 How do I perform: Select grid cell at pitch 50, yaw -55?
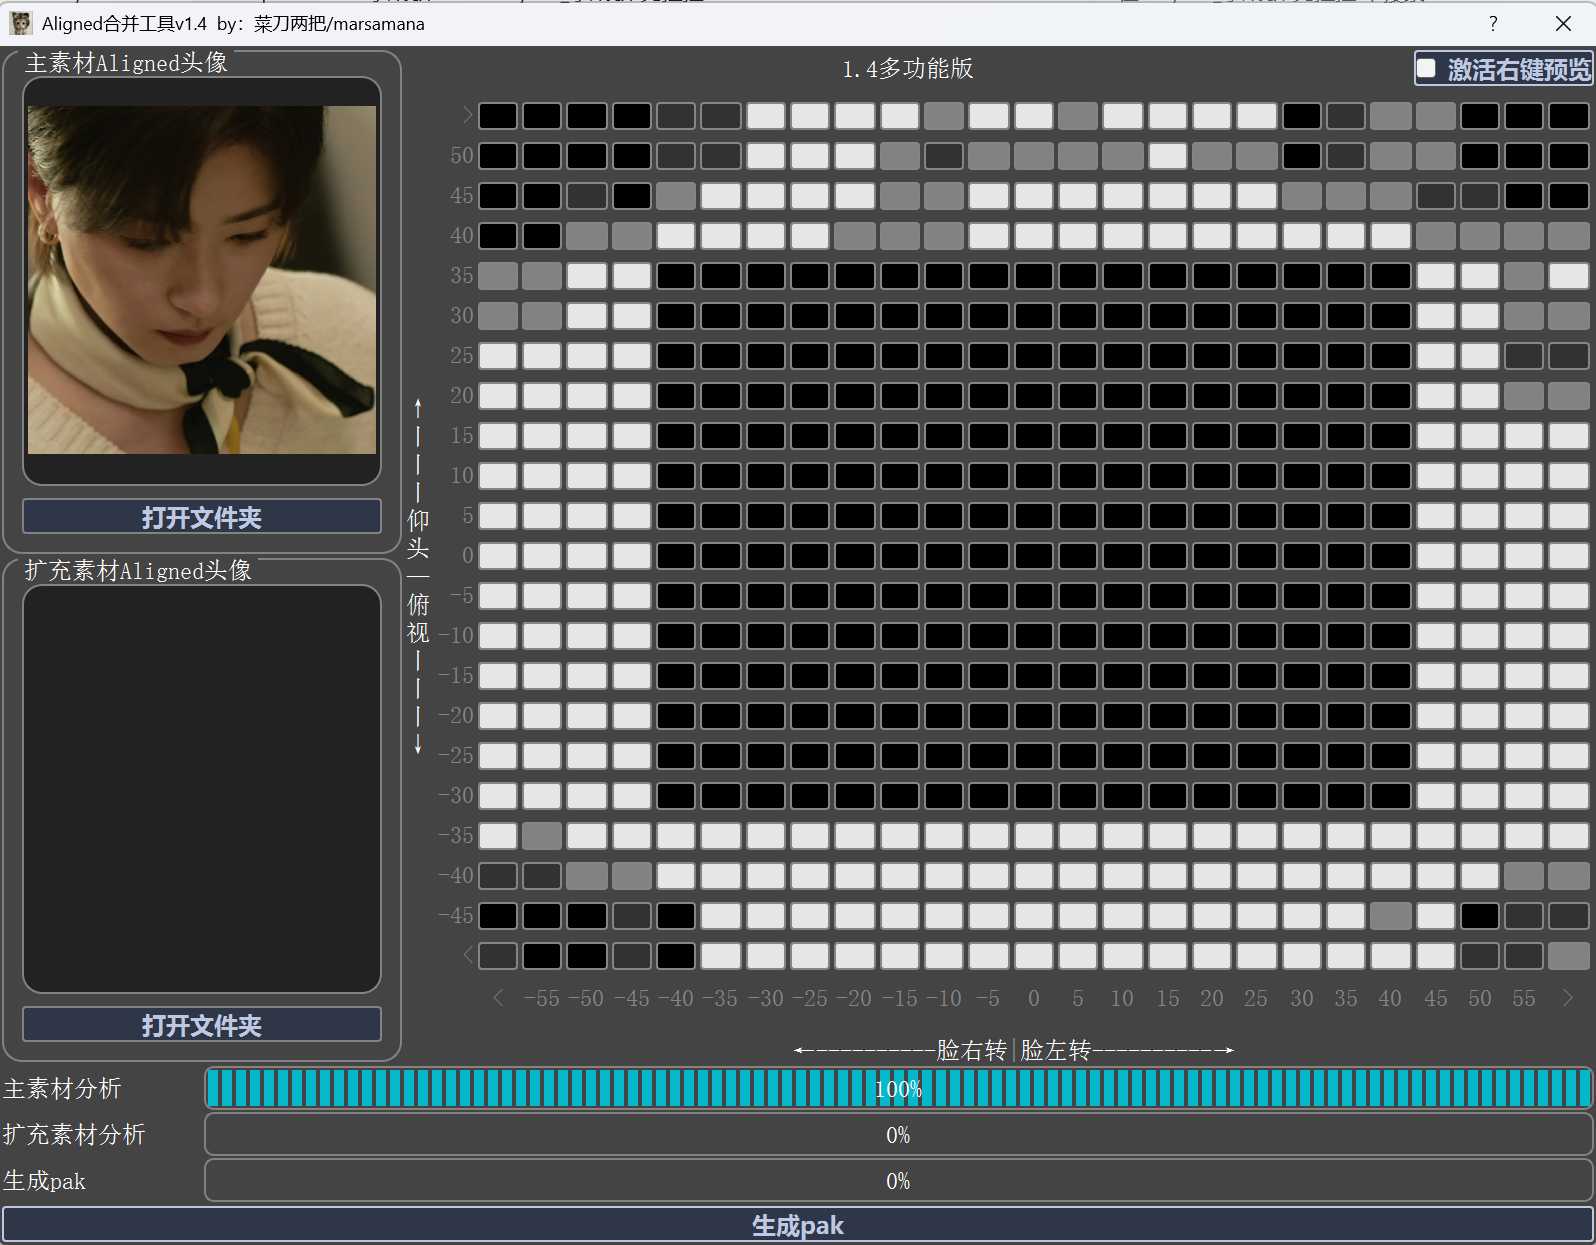click(542, 156)
